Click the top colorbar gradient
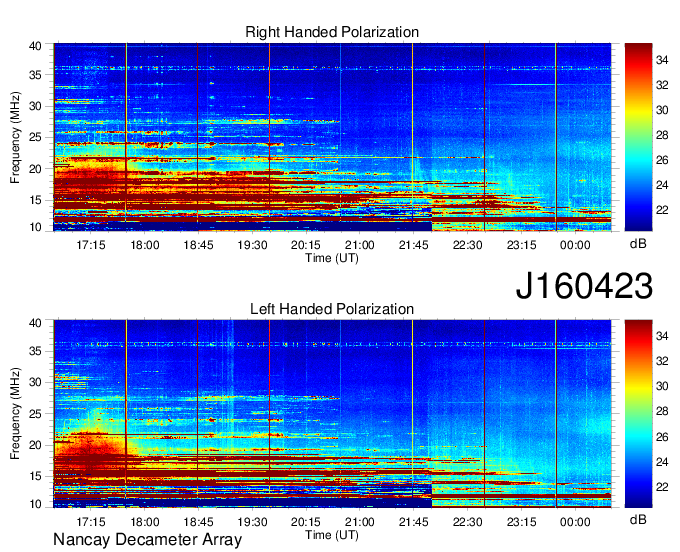Screen dimensions: 680x552 638,137
